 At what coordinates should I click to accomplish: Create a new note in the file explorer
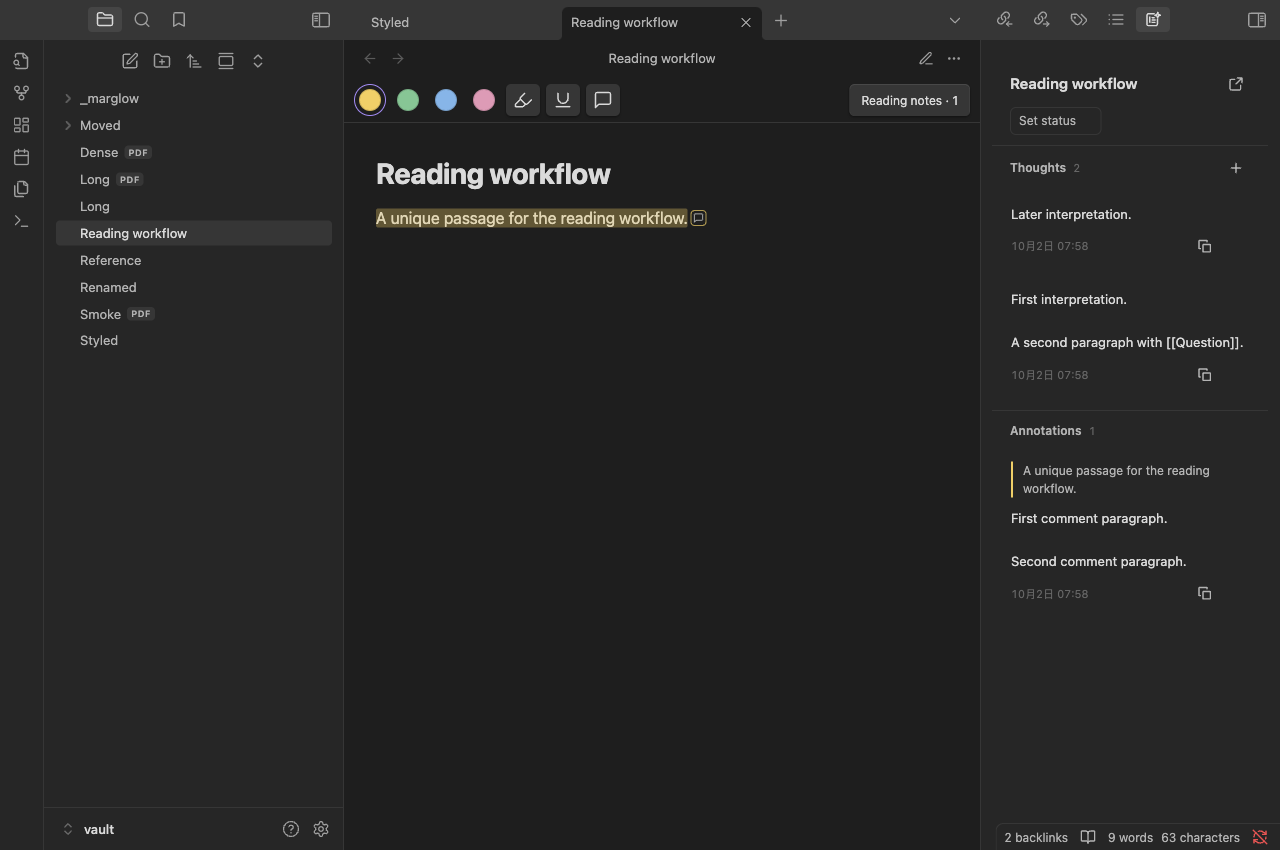[x=130, y=61]
